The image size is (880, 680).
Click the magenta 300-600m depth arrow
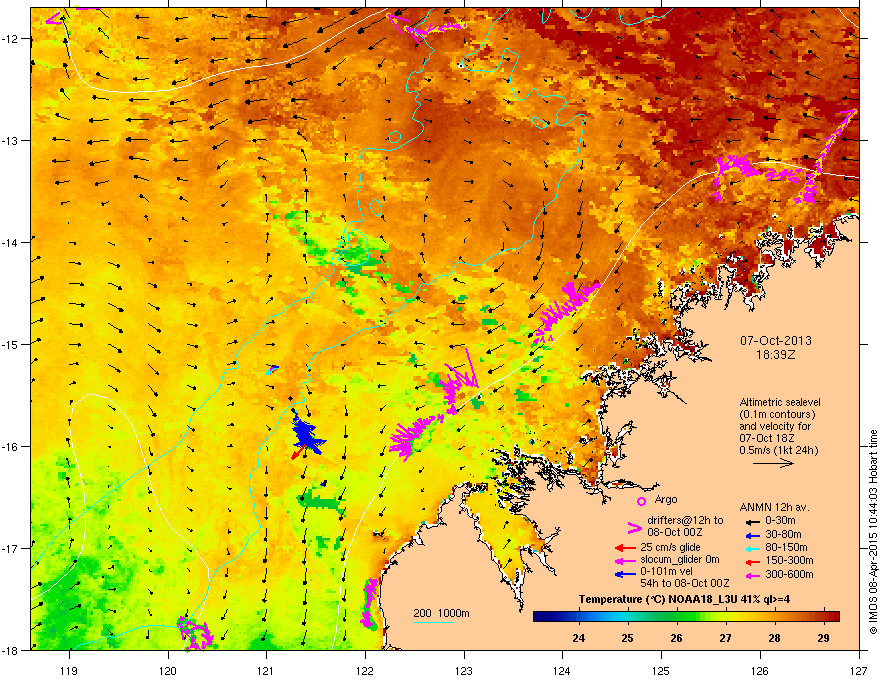pyautogui.click(x=747, y=575)
